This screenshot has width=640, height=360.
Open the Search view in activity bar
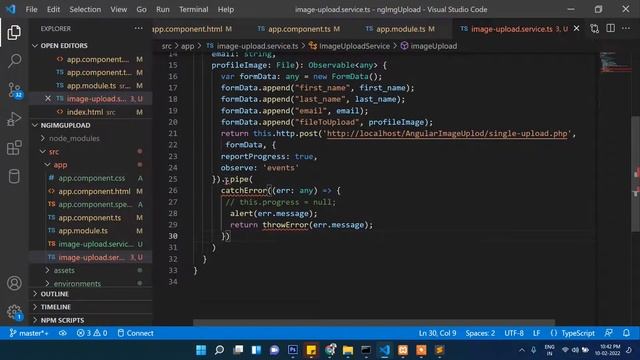click(x=14, y=61)
